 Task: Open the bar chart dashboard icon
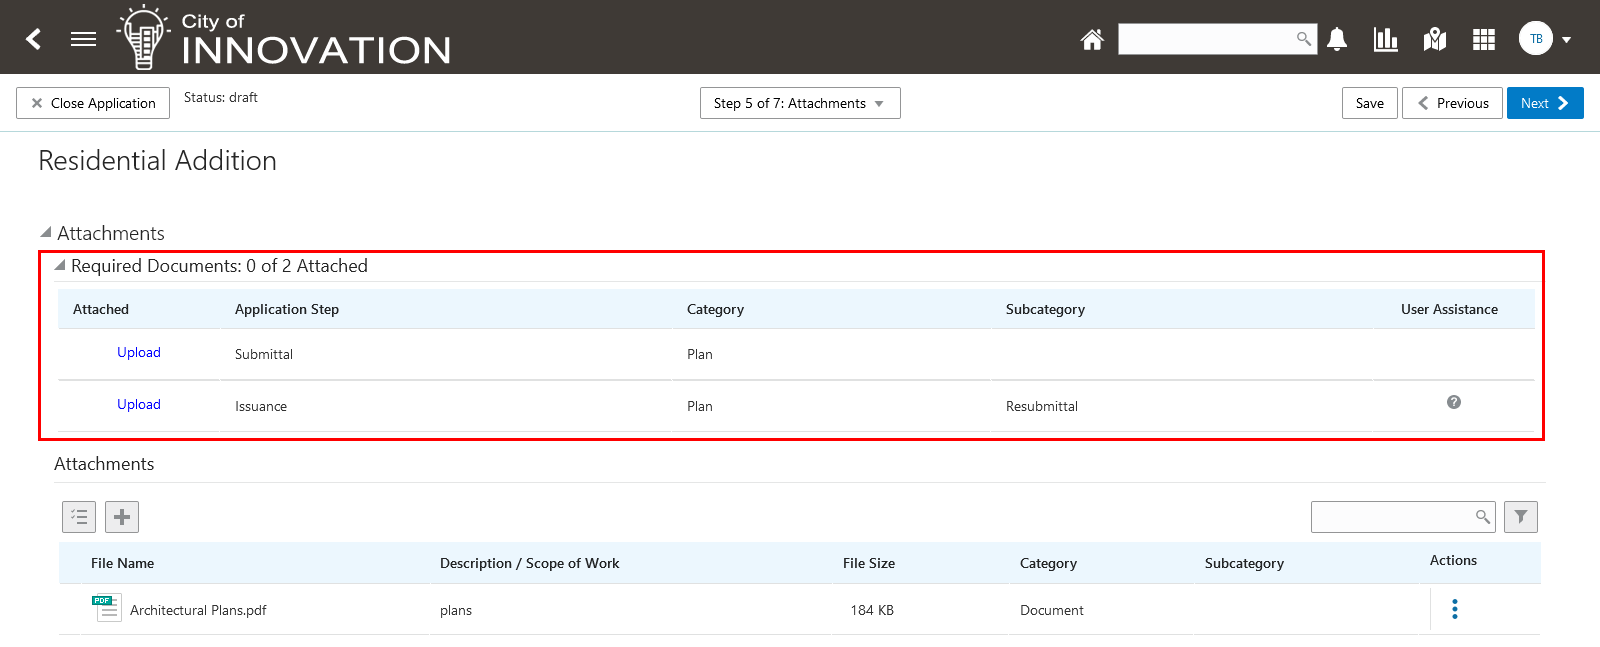tap(1385, 39)
